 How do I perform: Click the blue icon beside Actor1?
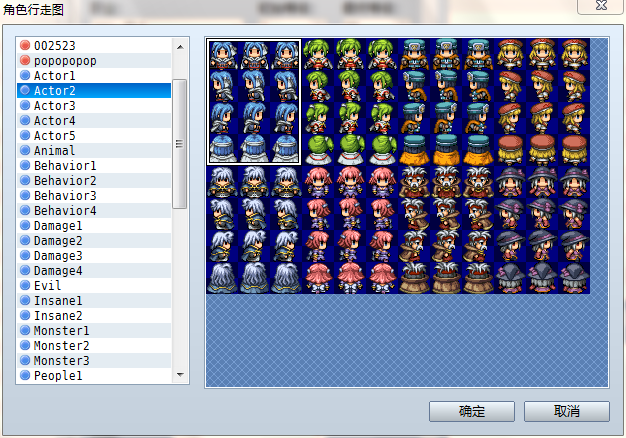pyautogui.click(x=25, y=75)
